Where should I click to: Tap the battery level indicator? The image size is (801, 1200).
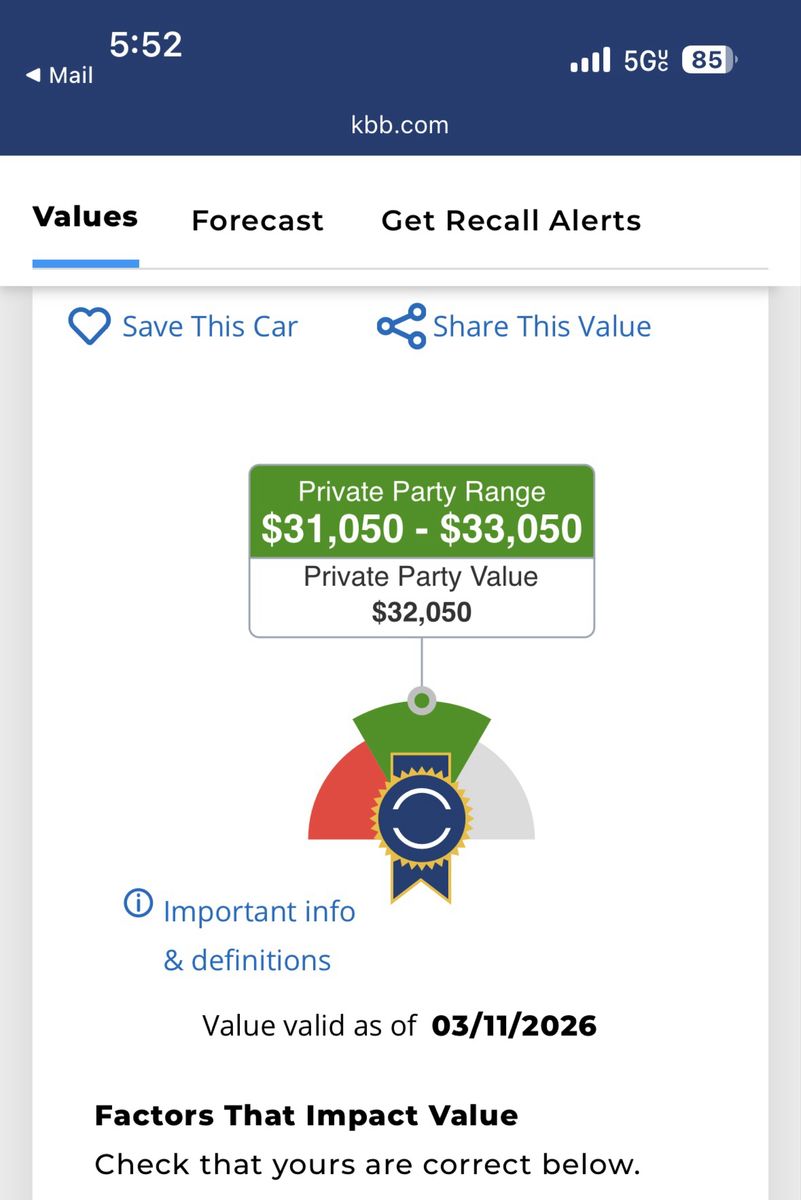tap(708, 61)
